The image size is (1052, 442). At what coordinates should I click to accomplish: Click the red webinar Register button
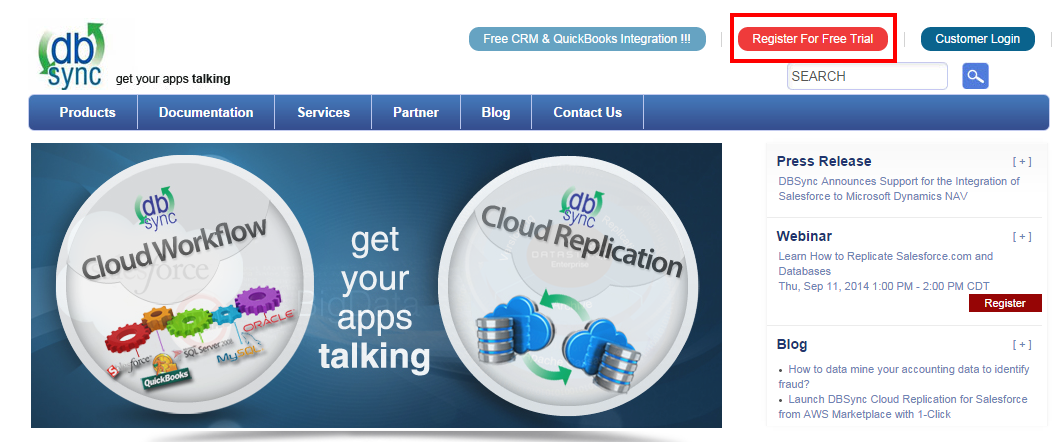pyautogui.click(x=1005, y=303)
